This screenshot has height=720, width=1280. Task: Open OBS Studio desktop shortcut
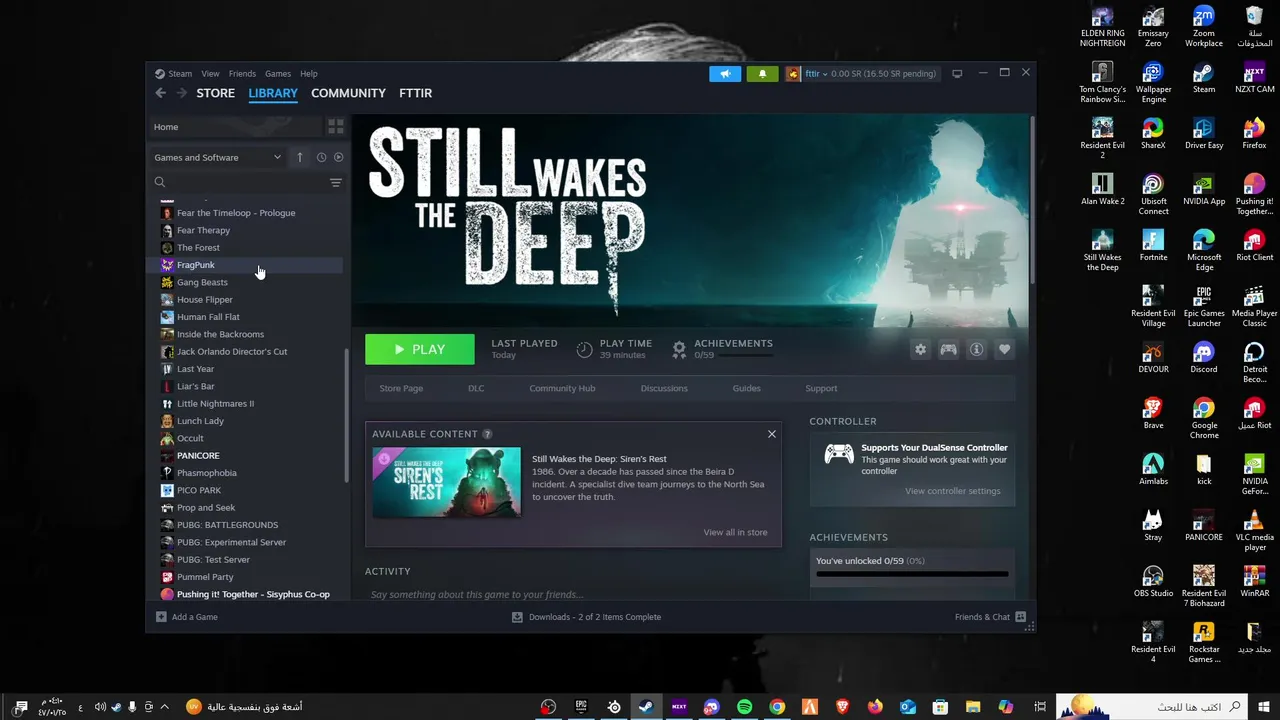(x=1153, y=582)
